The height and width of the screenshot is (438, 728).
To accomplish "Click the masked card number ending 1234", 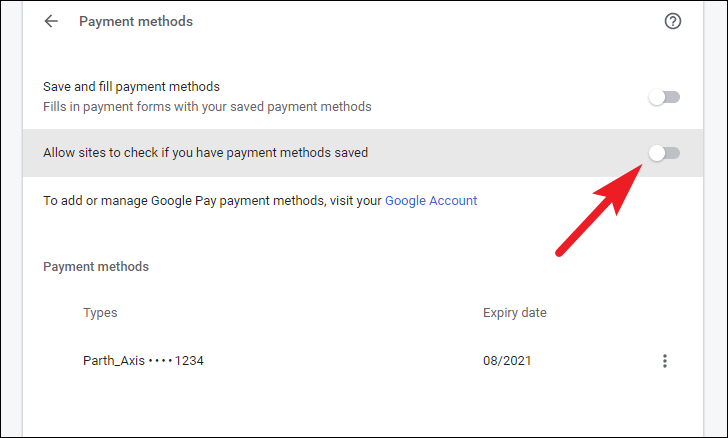I will [176, 360].
